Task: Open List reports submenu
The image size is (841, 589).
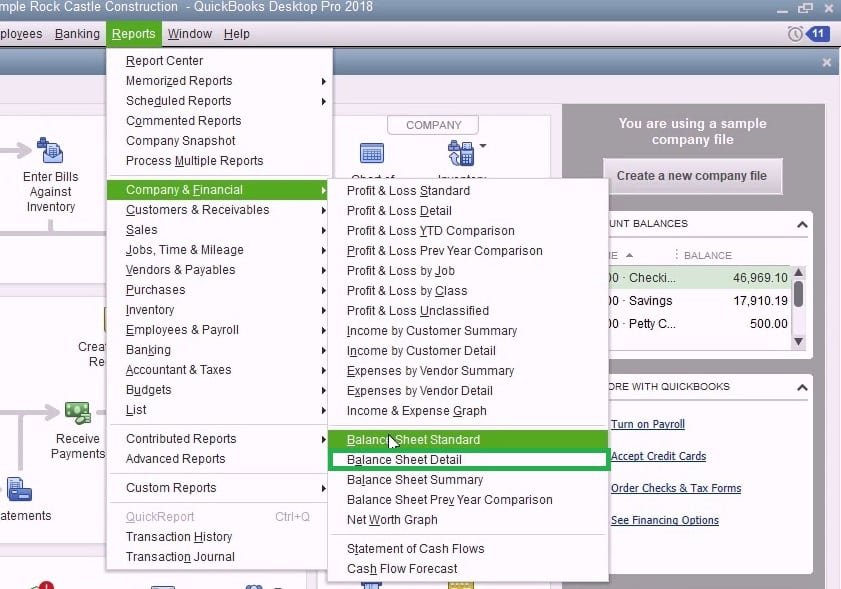Action: (219, 410)
